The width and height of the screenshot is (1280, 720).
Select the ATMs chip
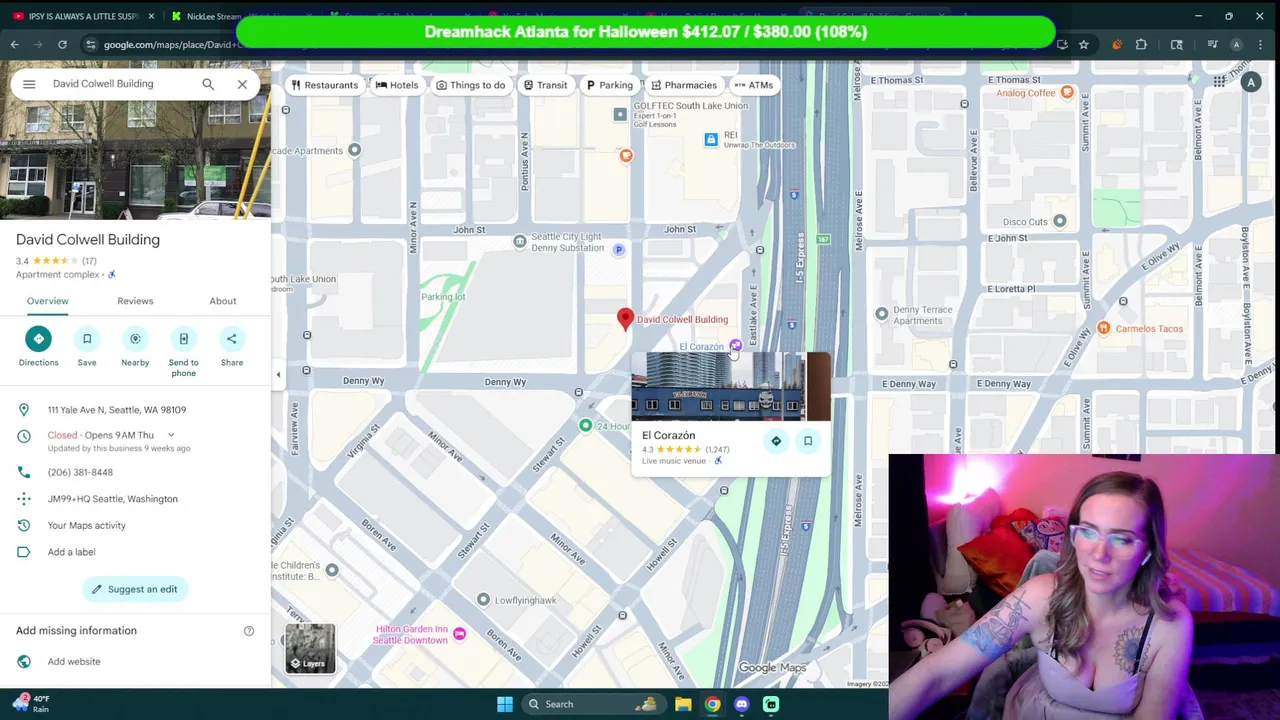click(754, 85)
